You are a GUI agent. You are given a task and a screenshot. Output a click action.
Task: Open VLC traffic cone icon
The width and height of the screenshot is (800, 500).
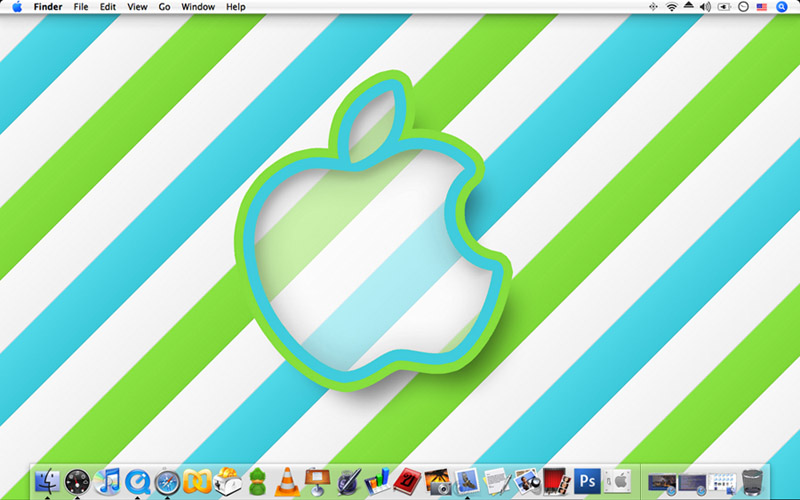coord(287,482)
